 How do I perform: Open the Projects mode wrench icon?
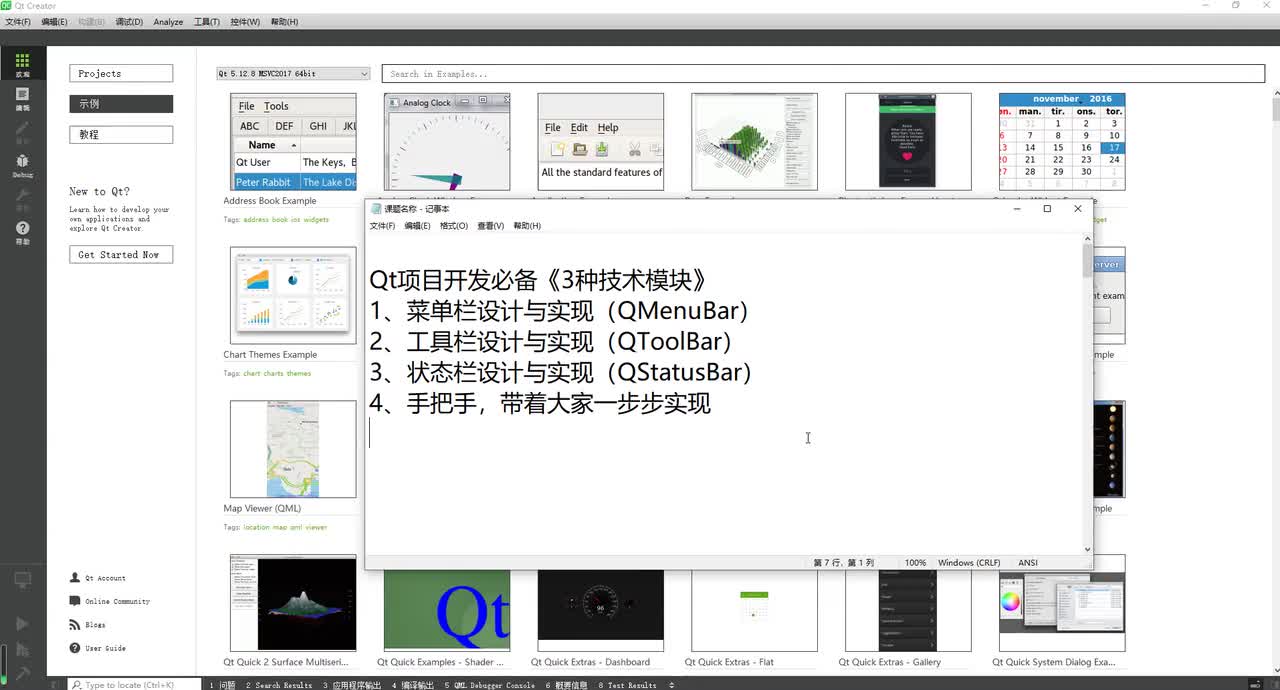coord(22,195)
